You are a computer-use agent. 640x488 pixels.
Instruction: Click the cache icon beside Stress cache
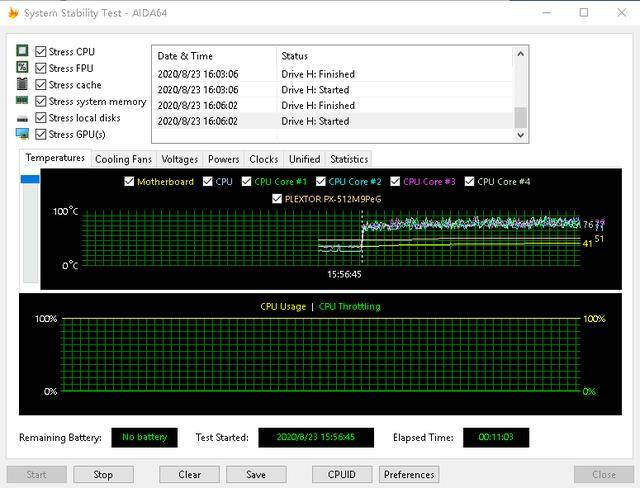tap(22, 85)
